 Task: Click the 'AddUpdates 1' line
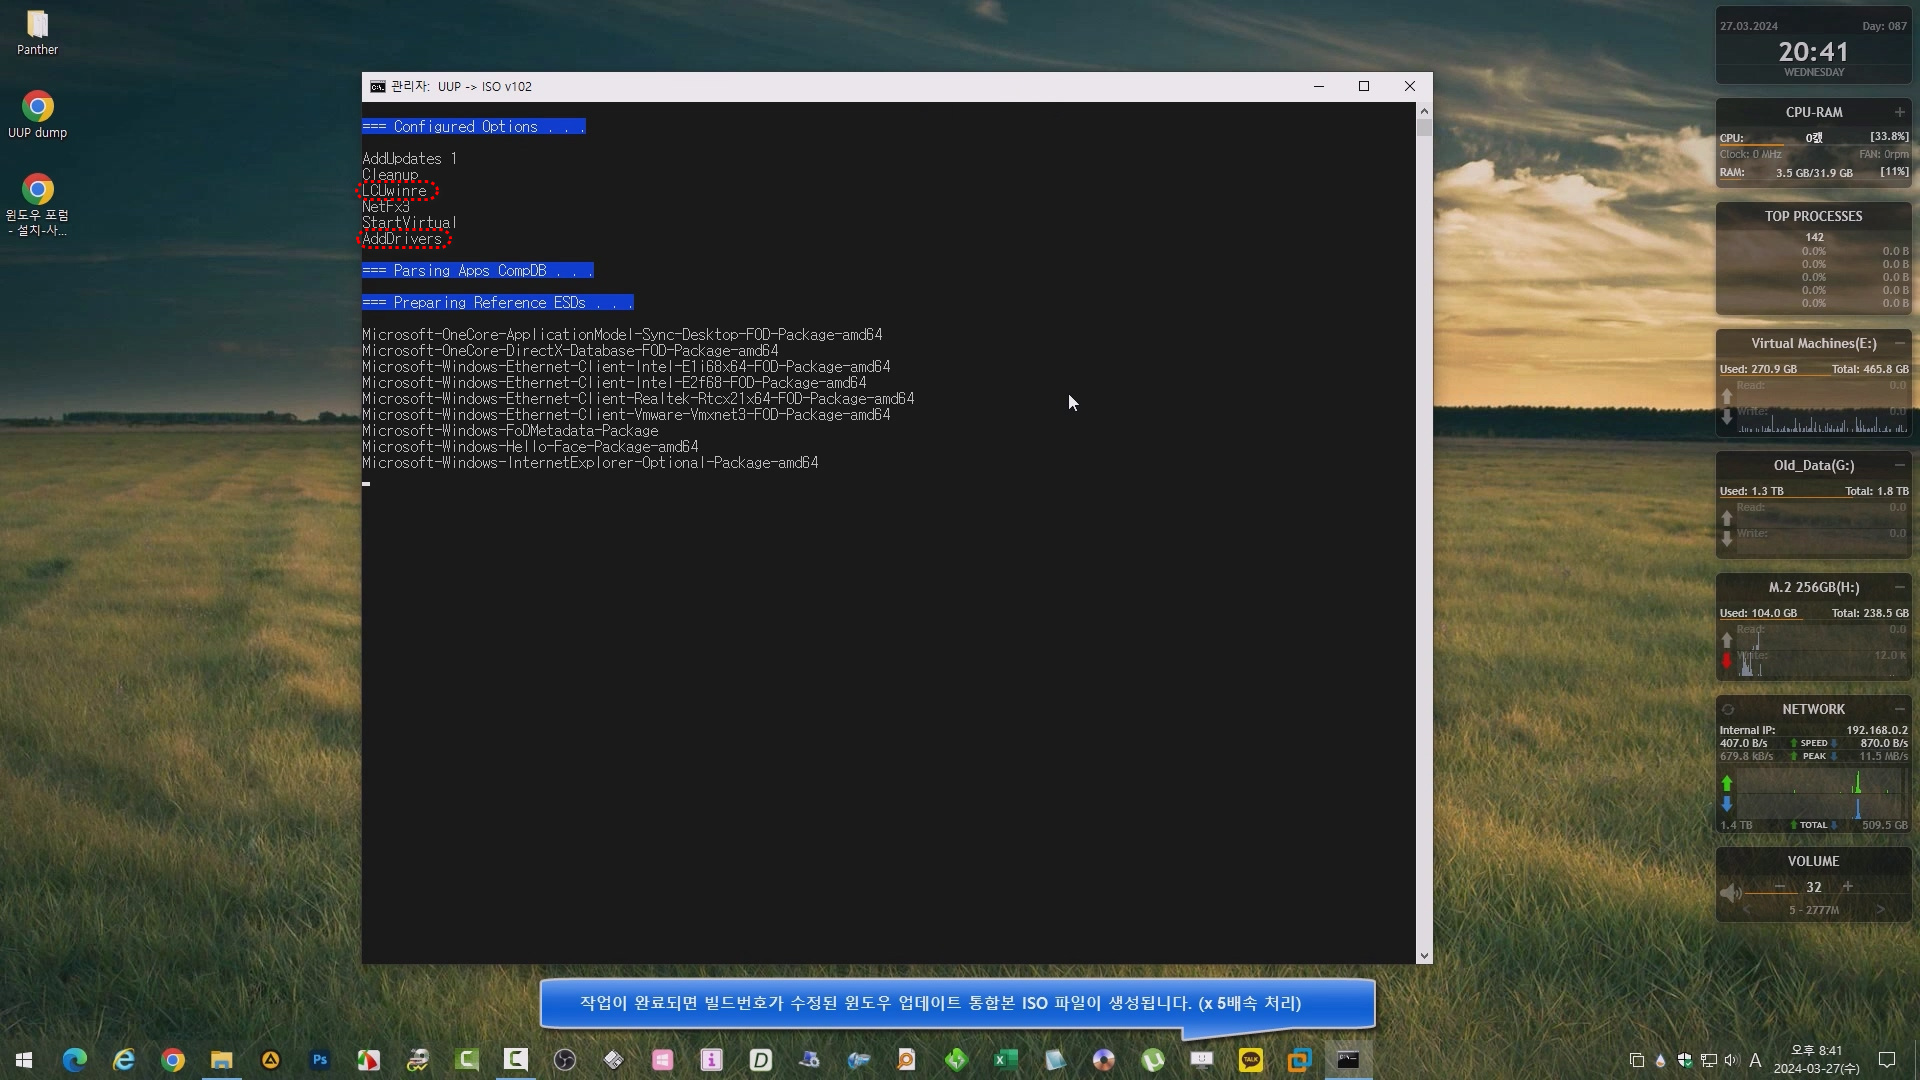(x=409, y=159)
